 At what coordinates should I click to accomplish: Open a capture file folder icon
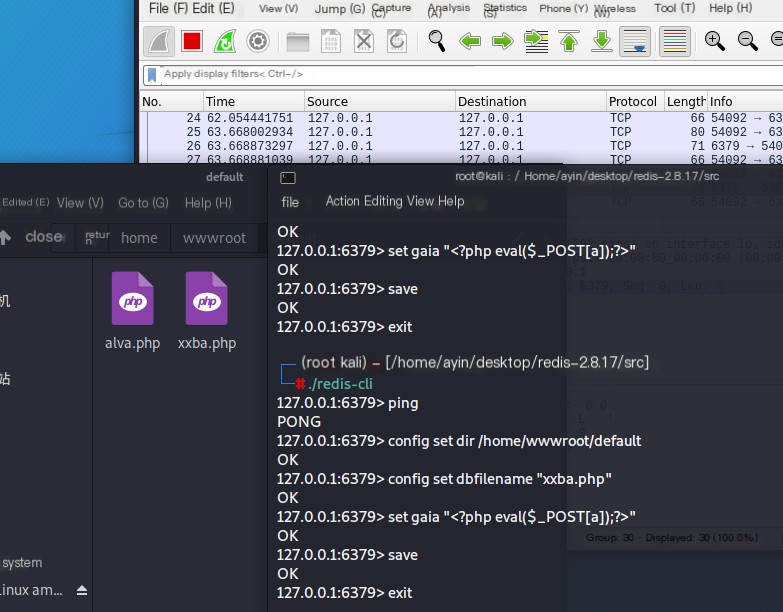coord(298,42)
